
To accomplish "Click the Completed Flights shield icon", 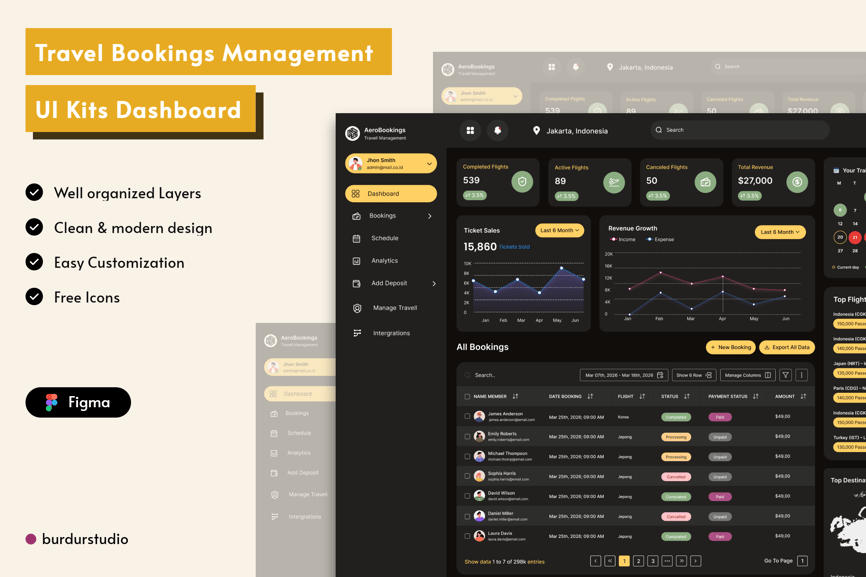I will [x=521, y=182].
